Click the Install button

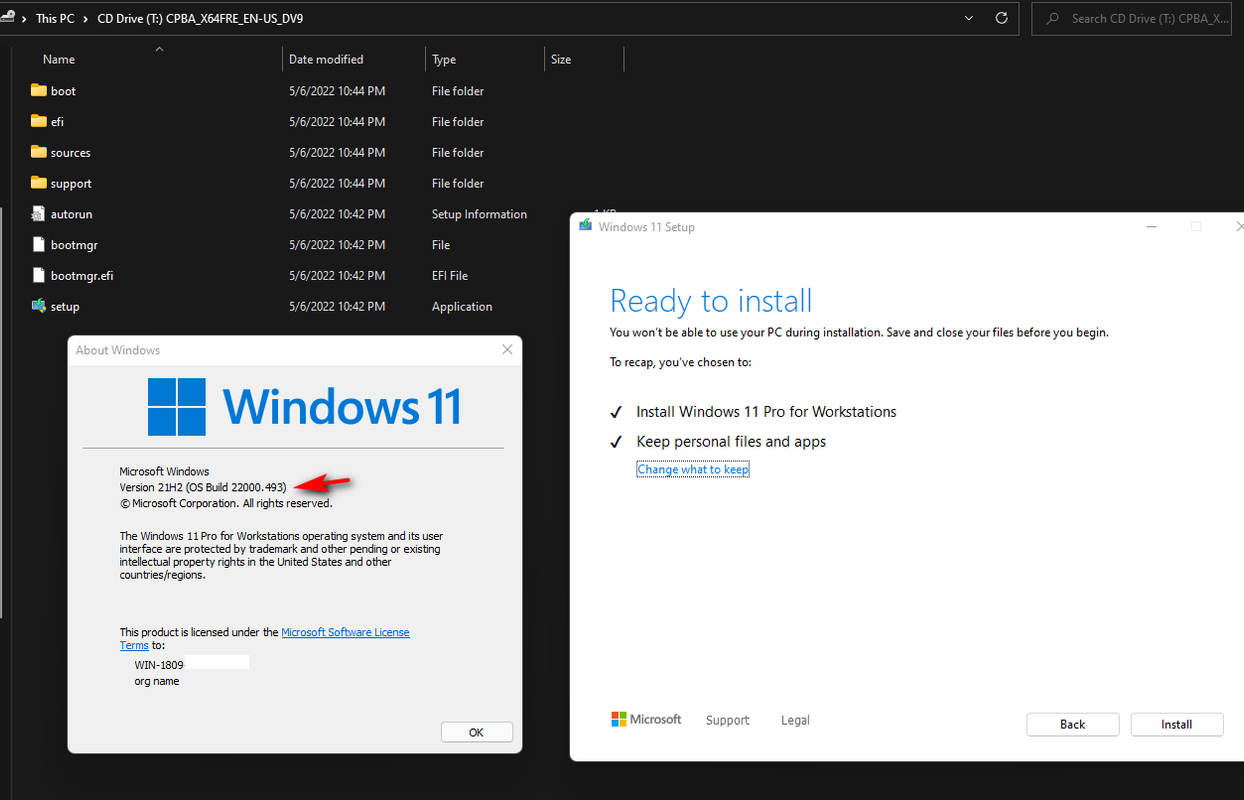point(1177,724)
